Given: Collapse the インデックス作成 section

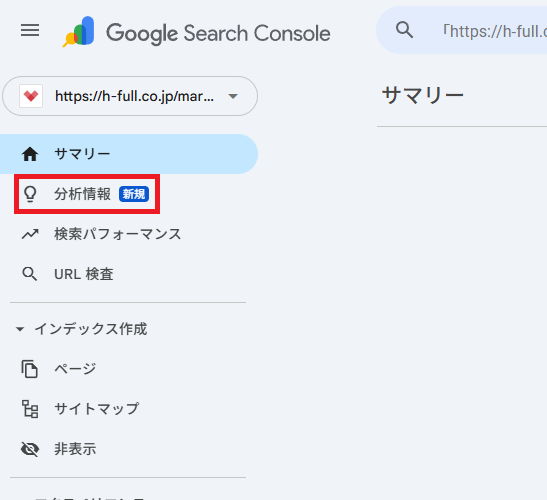Looking at the screenshot, I should click(x=20, y=329).
